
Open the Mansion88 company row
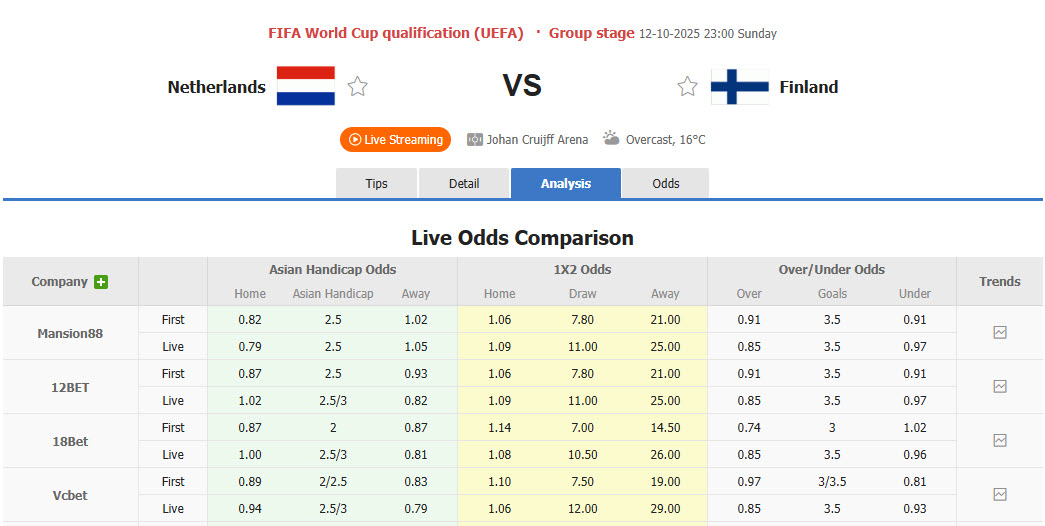71,334
